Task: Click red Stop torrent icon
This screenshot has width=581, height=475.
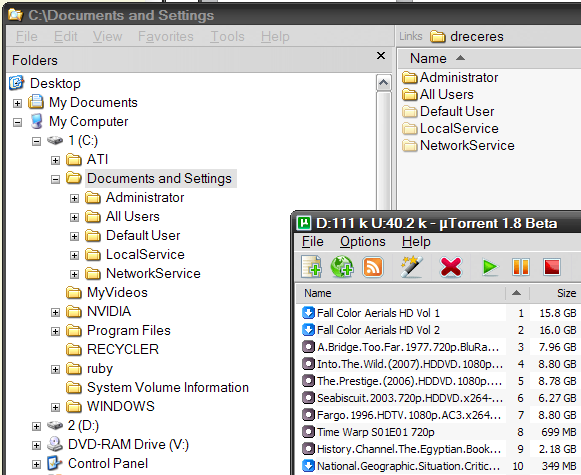Action: pos(551,267)
